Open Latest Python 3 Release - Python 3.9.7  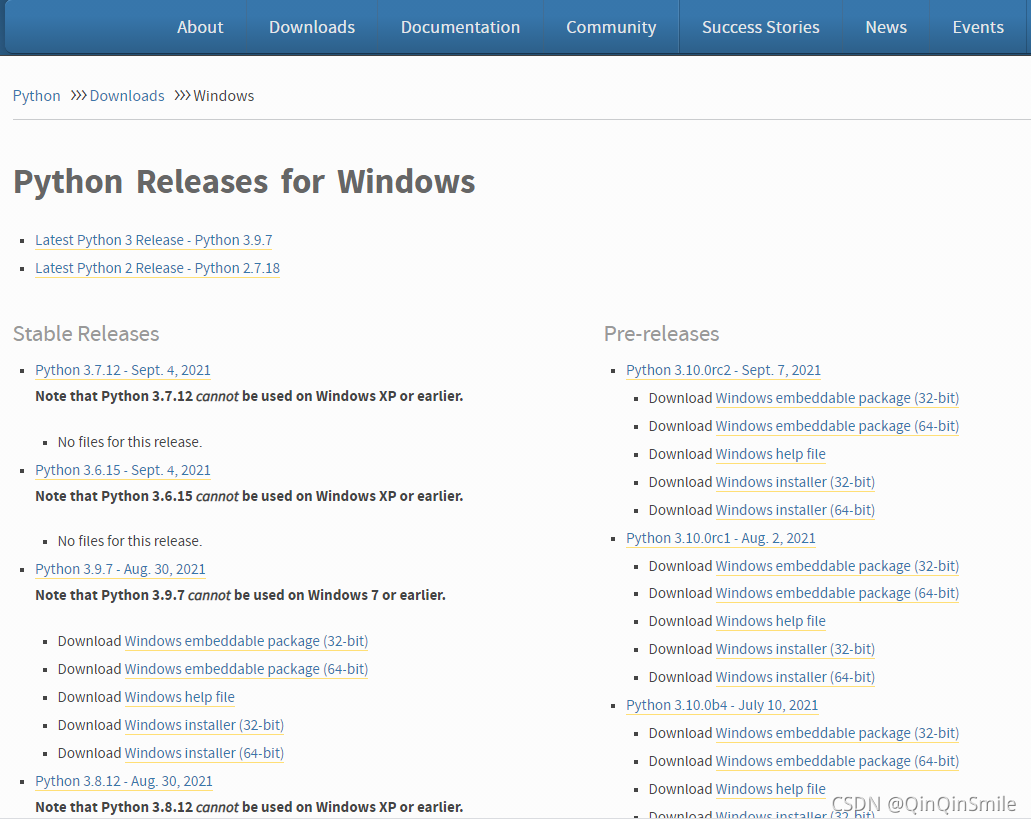coord(154,241)
